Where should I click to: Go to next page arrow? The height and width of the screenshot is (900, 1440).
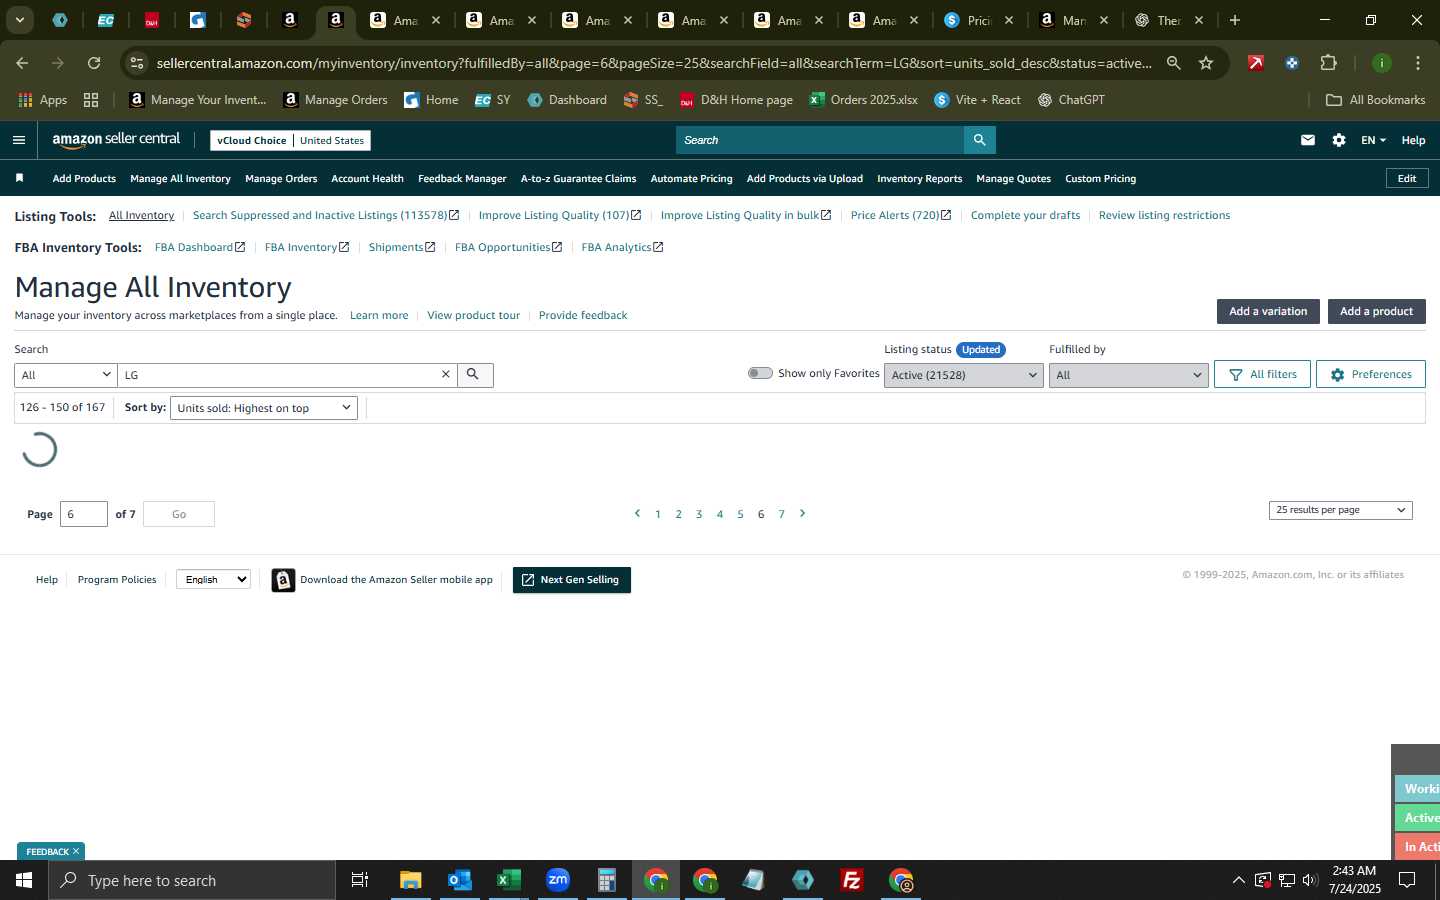pos(802,513)
